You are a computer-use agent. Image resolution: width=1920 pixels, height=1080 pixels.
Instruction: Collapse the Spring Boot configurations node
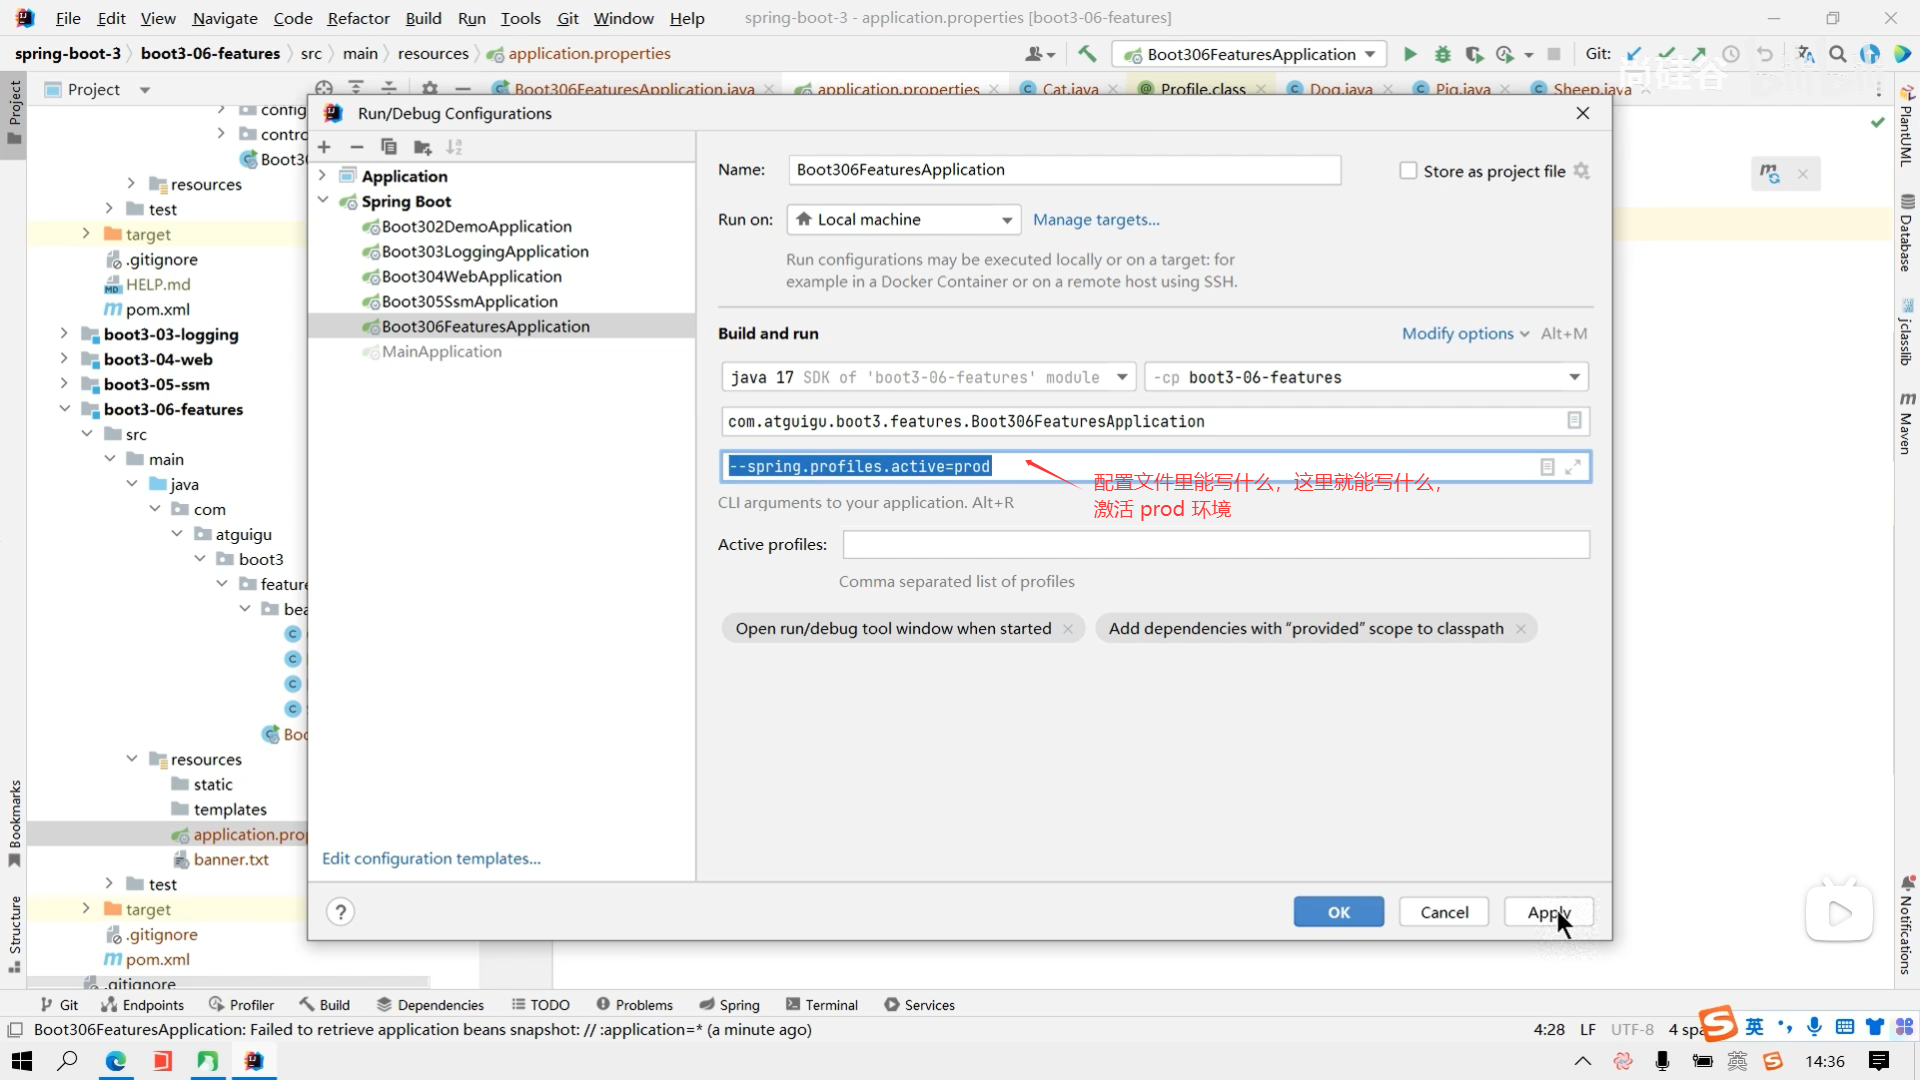[323, 201]
